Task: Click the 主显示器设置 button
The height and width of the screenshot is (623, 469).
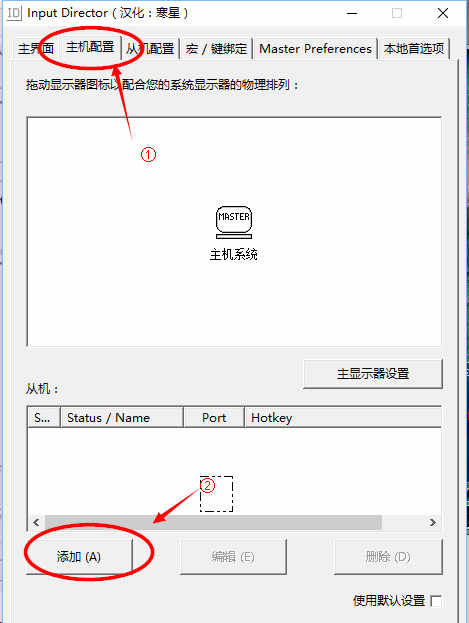Action: (373, 373)
